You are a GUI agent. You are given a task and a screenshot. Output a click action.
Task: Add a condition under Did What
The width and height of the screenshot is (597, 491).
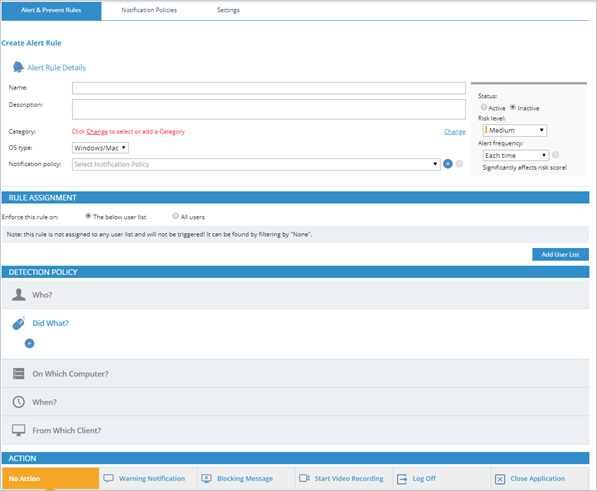[29, 343]
